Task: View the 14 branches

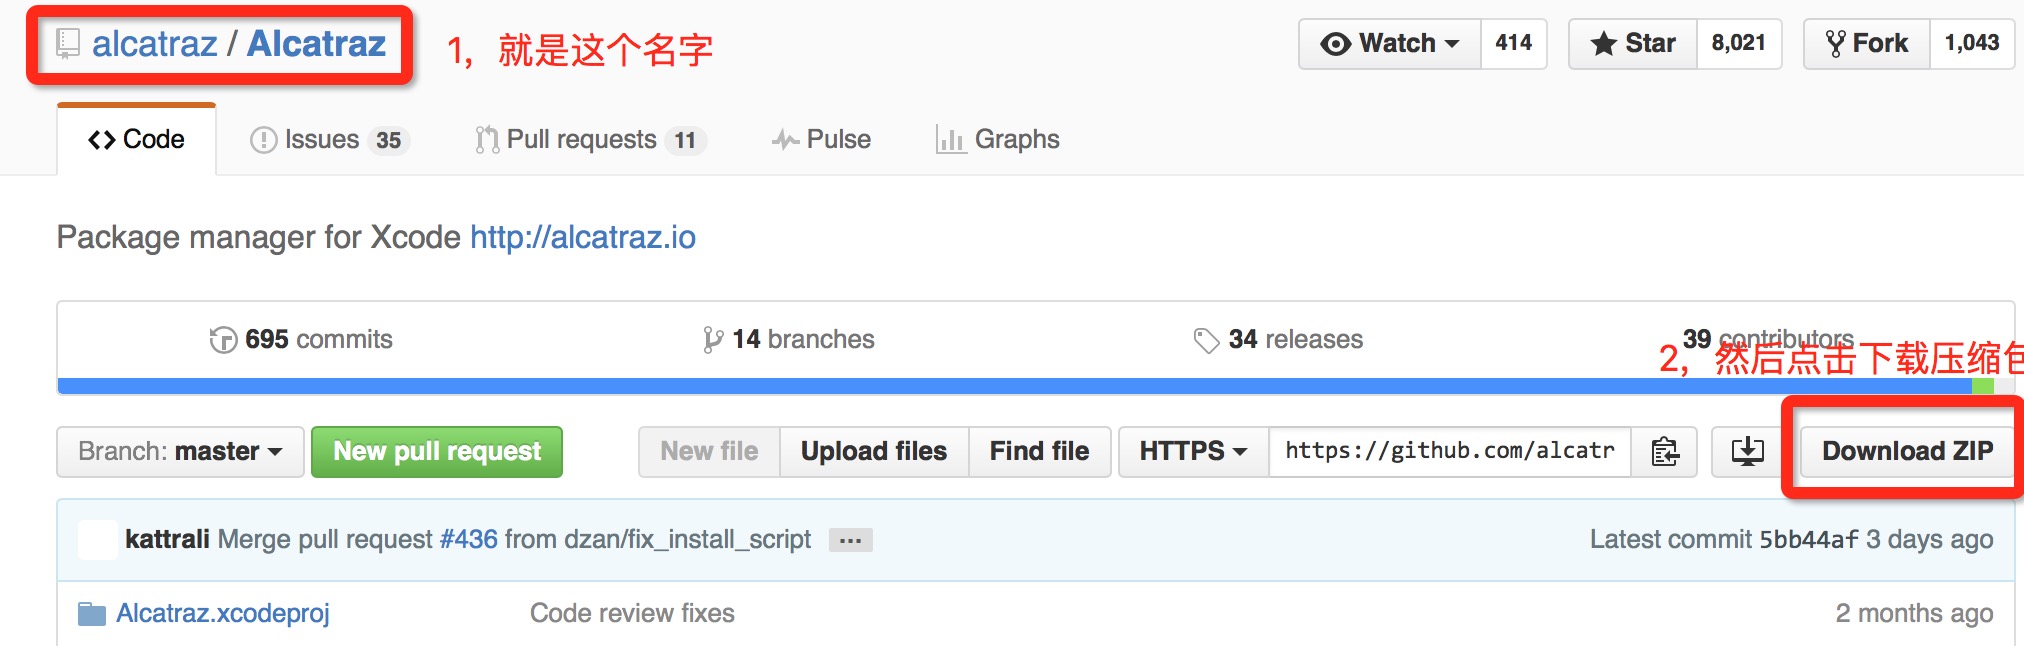Action: coord(789,340)
